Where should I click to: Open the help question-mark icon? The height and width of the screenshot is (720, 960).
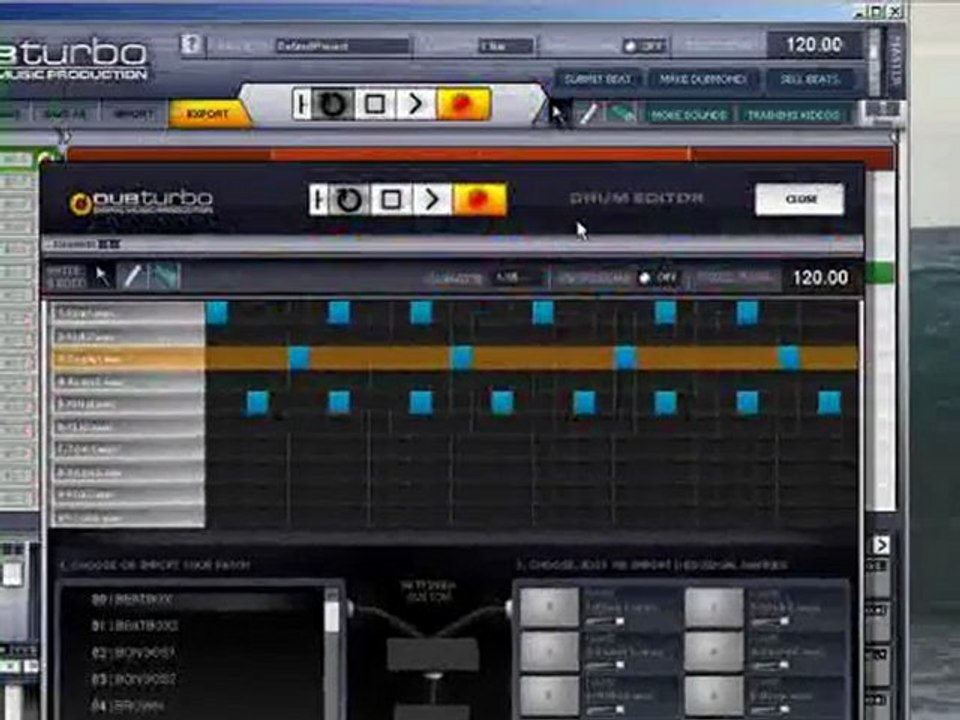(x=191, y=44)
